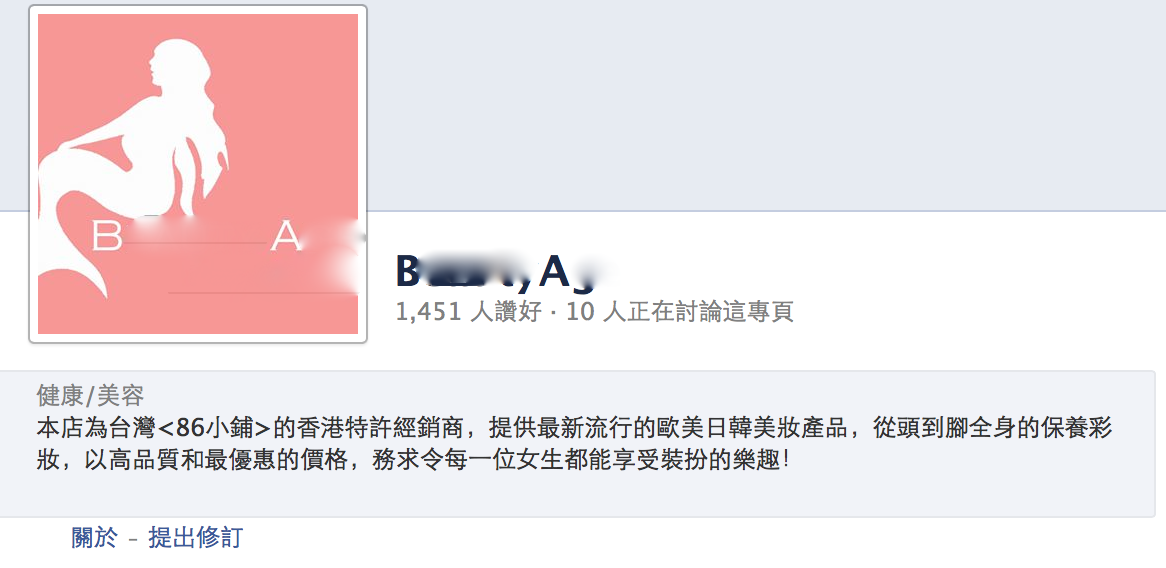This screenshot has width=1166, height=568.
Task: Select the 健康/美容 category label
Action: (x=90, y=396)
